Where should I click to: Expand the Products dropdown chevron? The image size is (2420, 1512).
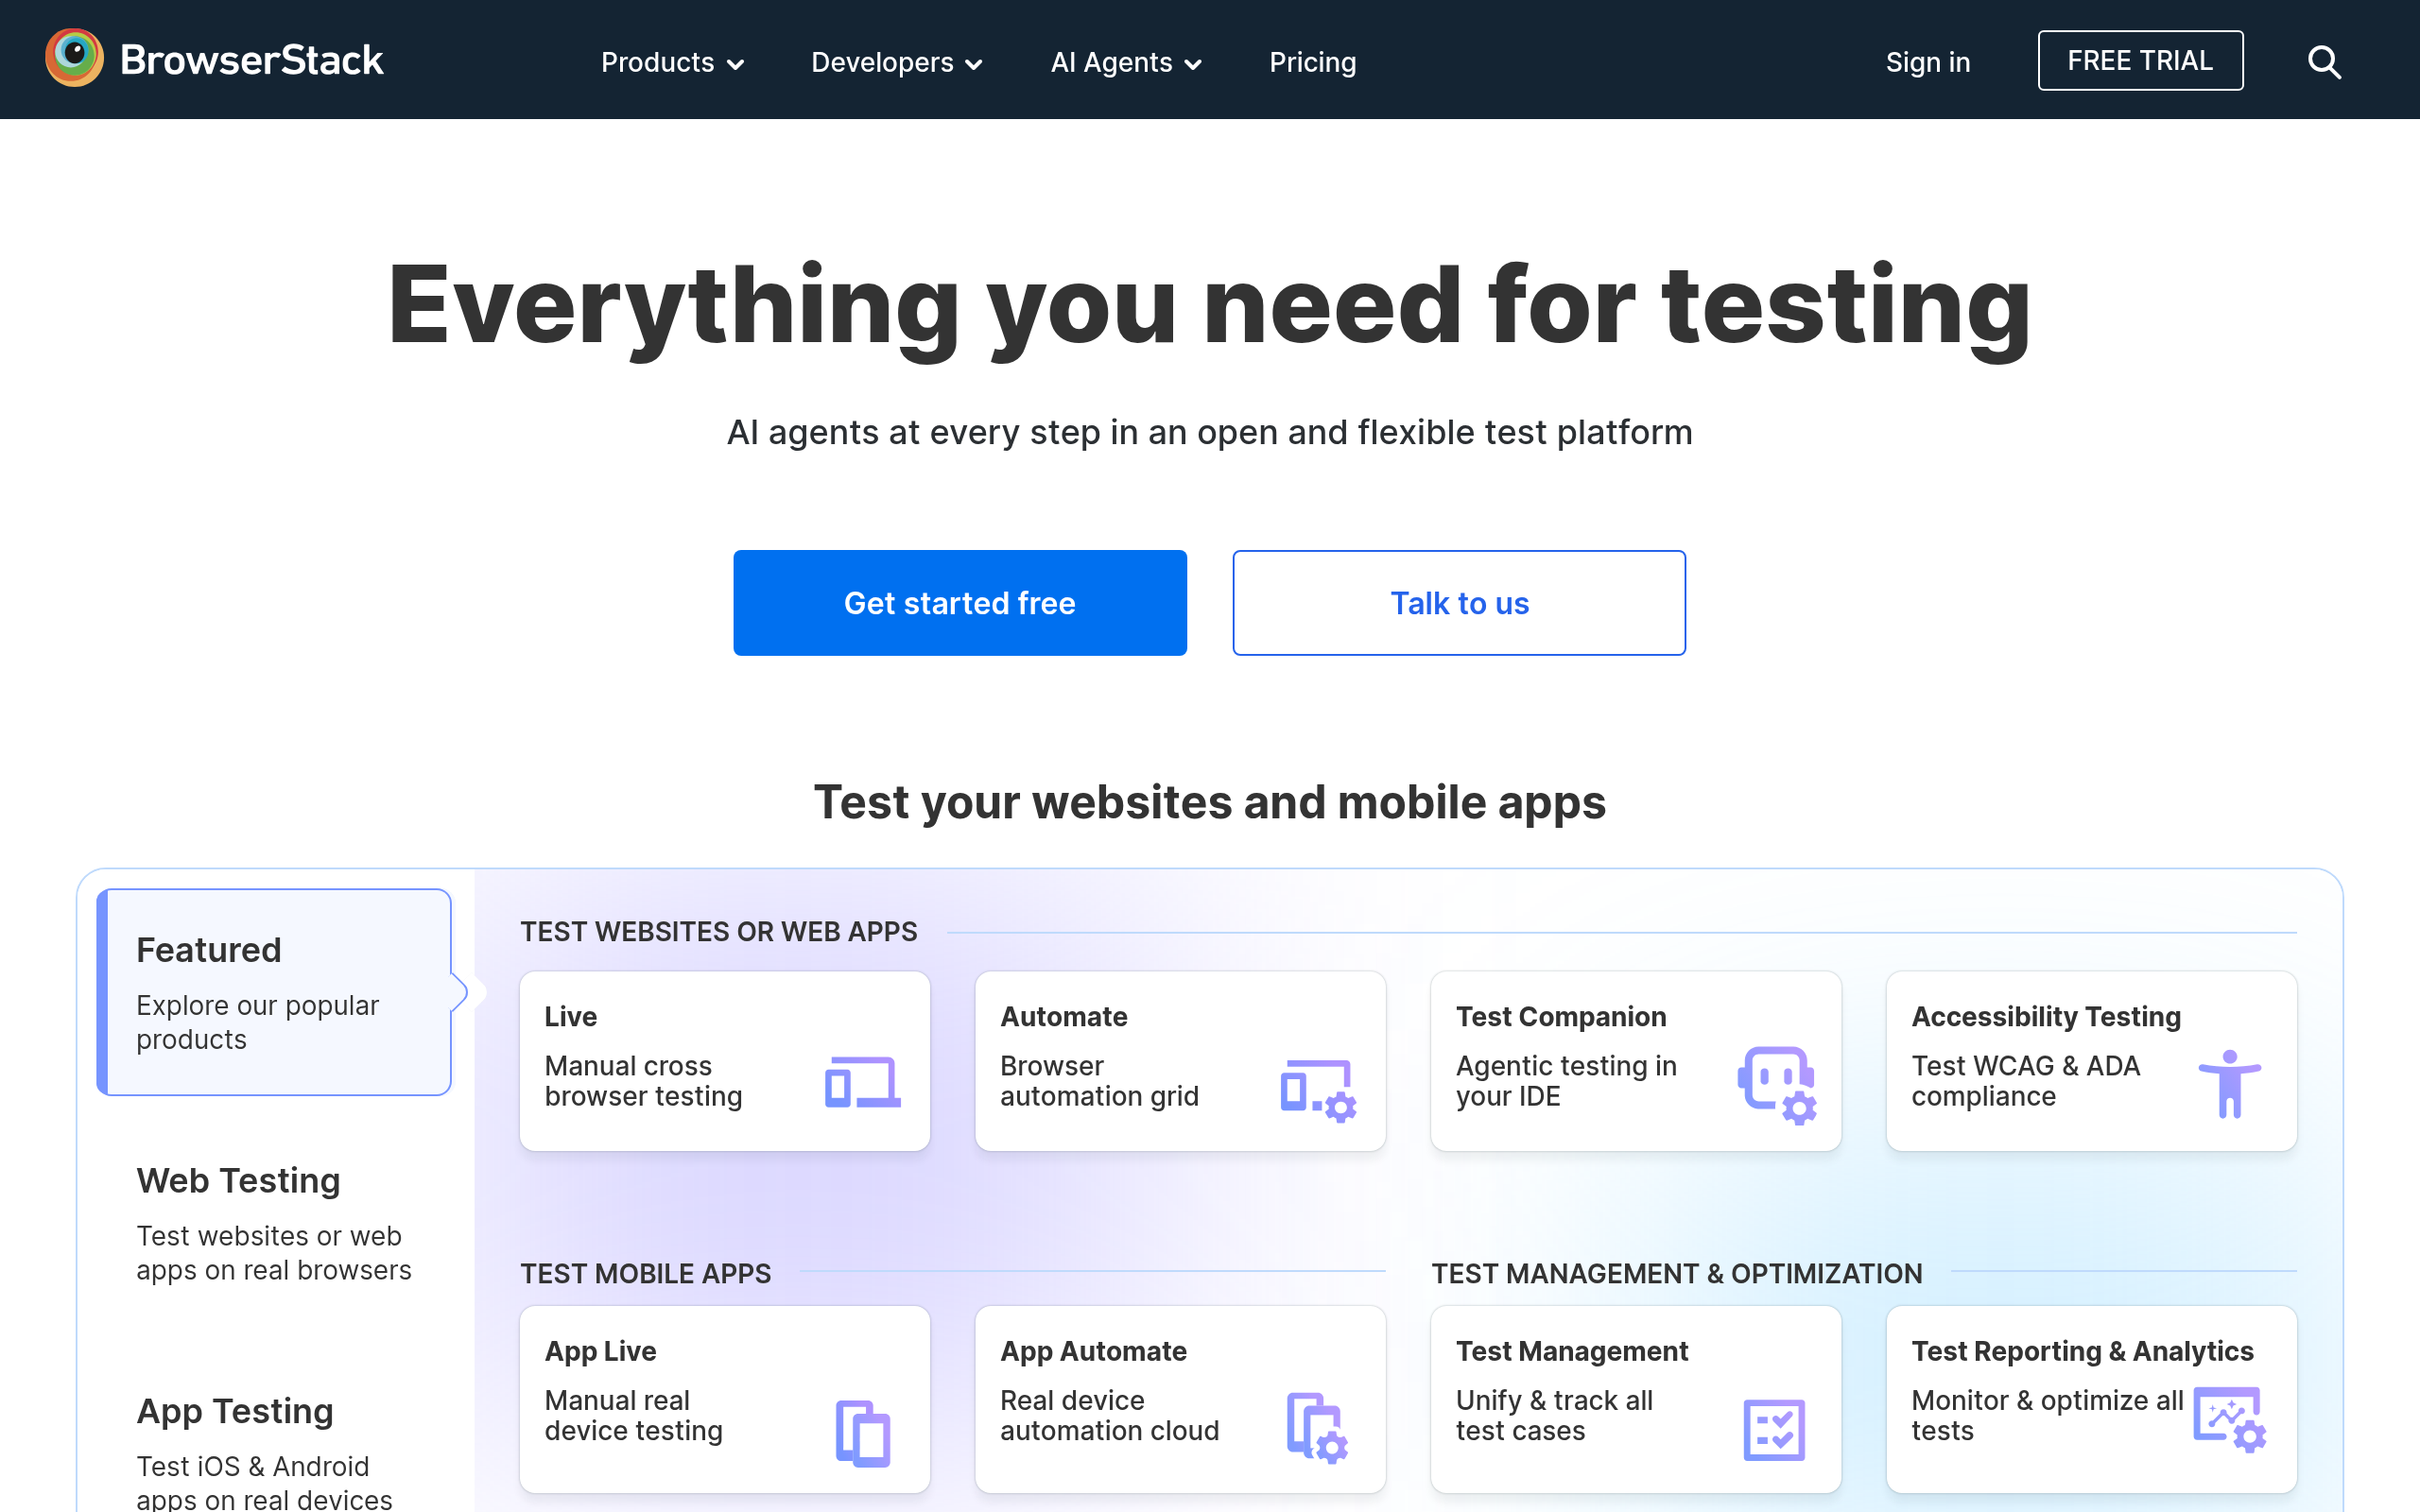(735, 65)
